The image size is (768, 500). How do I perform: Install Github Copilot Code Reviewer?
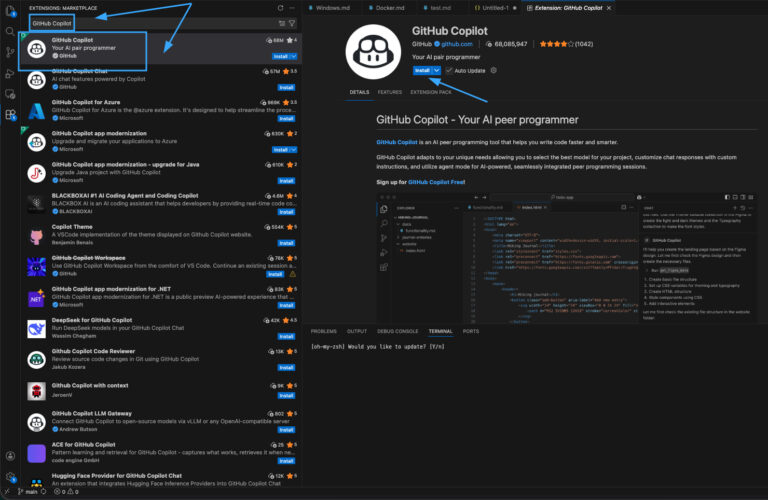point(286,368)
